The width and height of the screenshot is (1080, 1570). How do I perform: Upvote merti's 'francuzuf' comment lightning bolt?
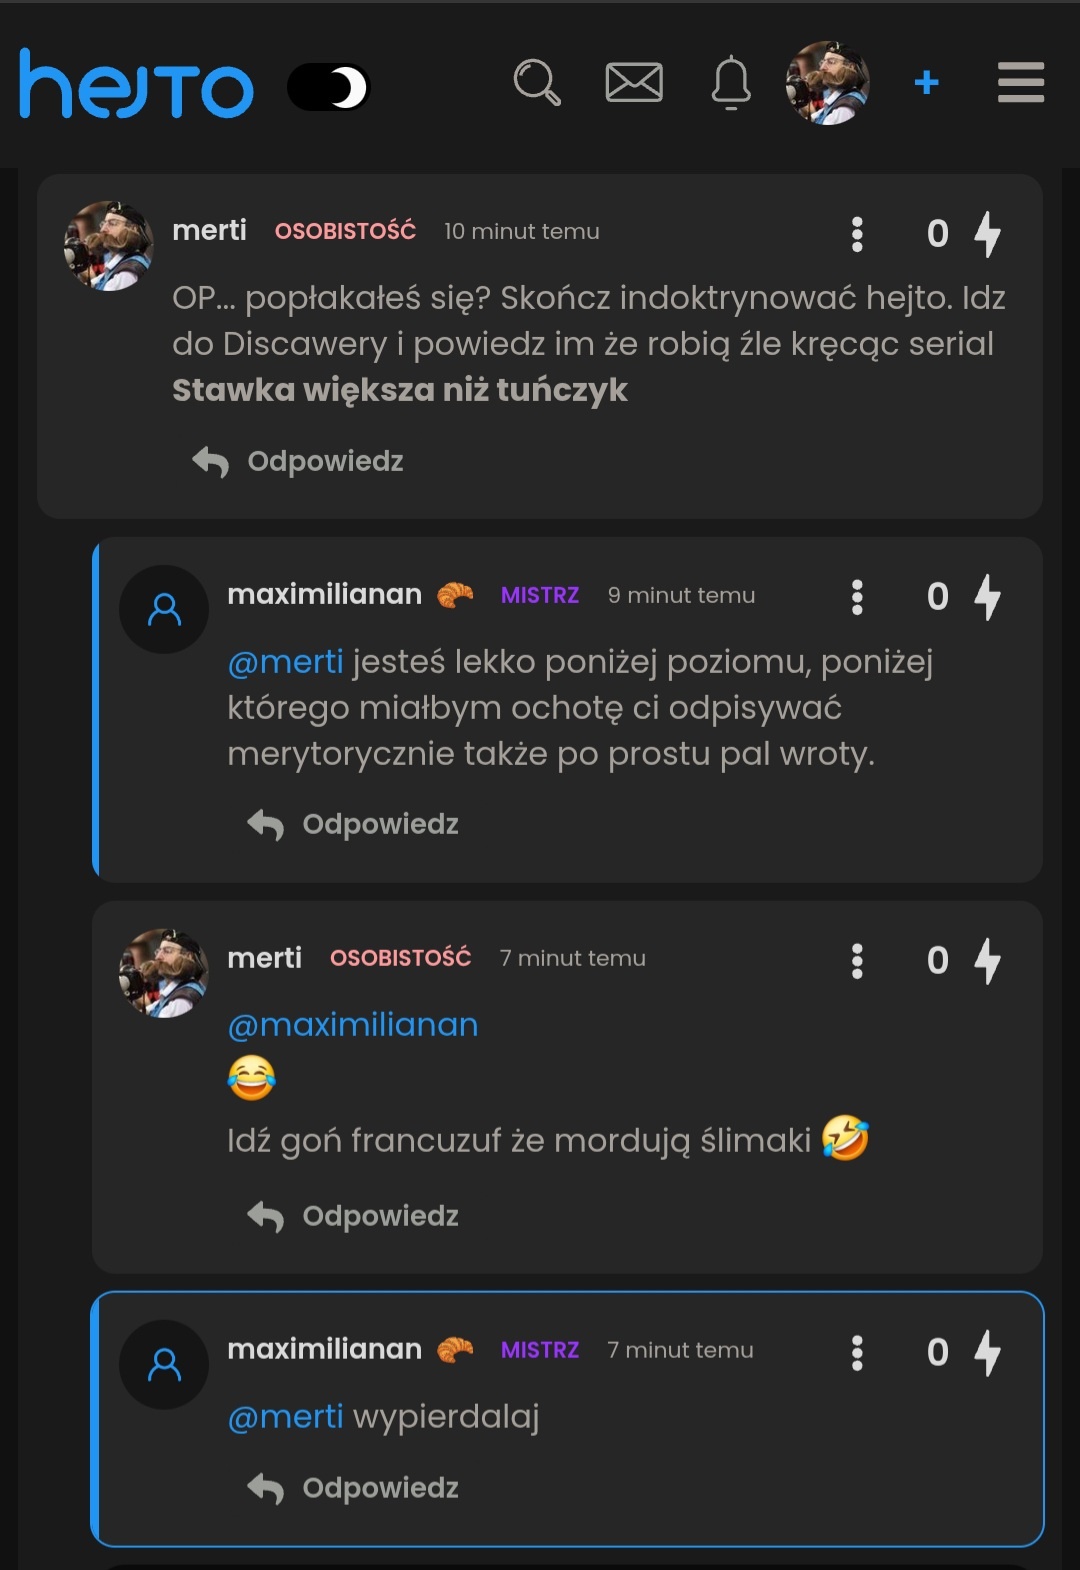pyautogui.click(x=988, y=961)
